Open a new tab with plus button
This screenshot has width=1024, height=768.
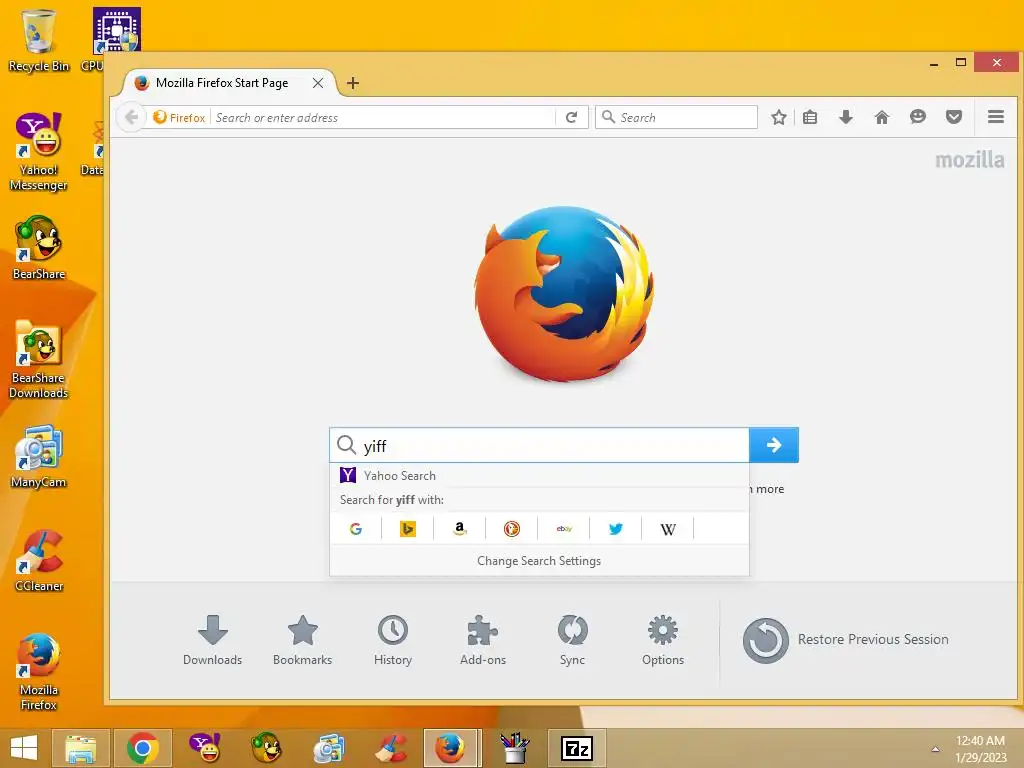(353, 83)
